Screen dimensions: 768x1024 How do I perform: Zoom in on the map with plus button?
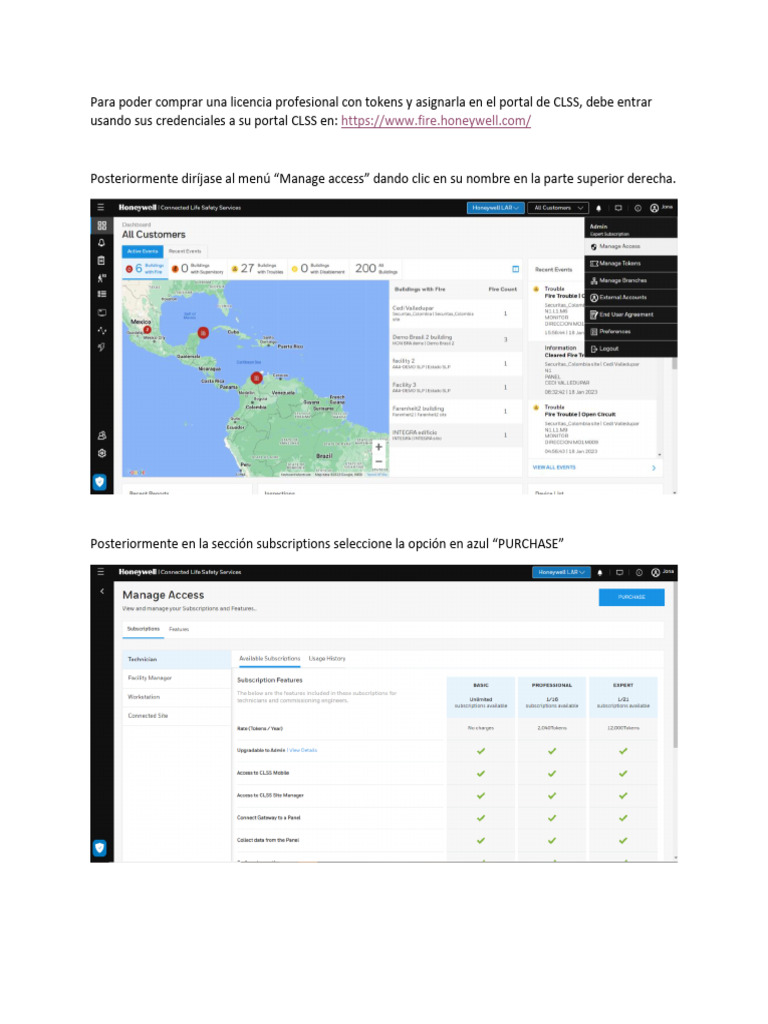(x=378, y=447)
